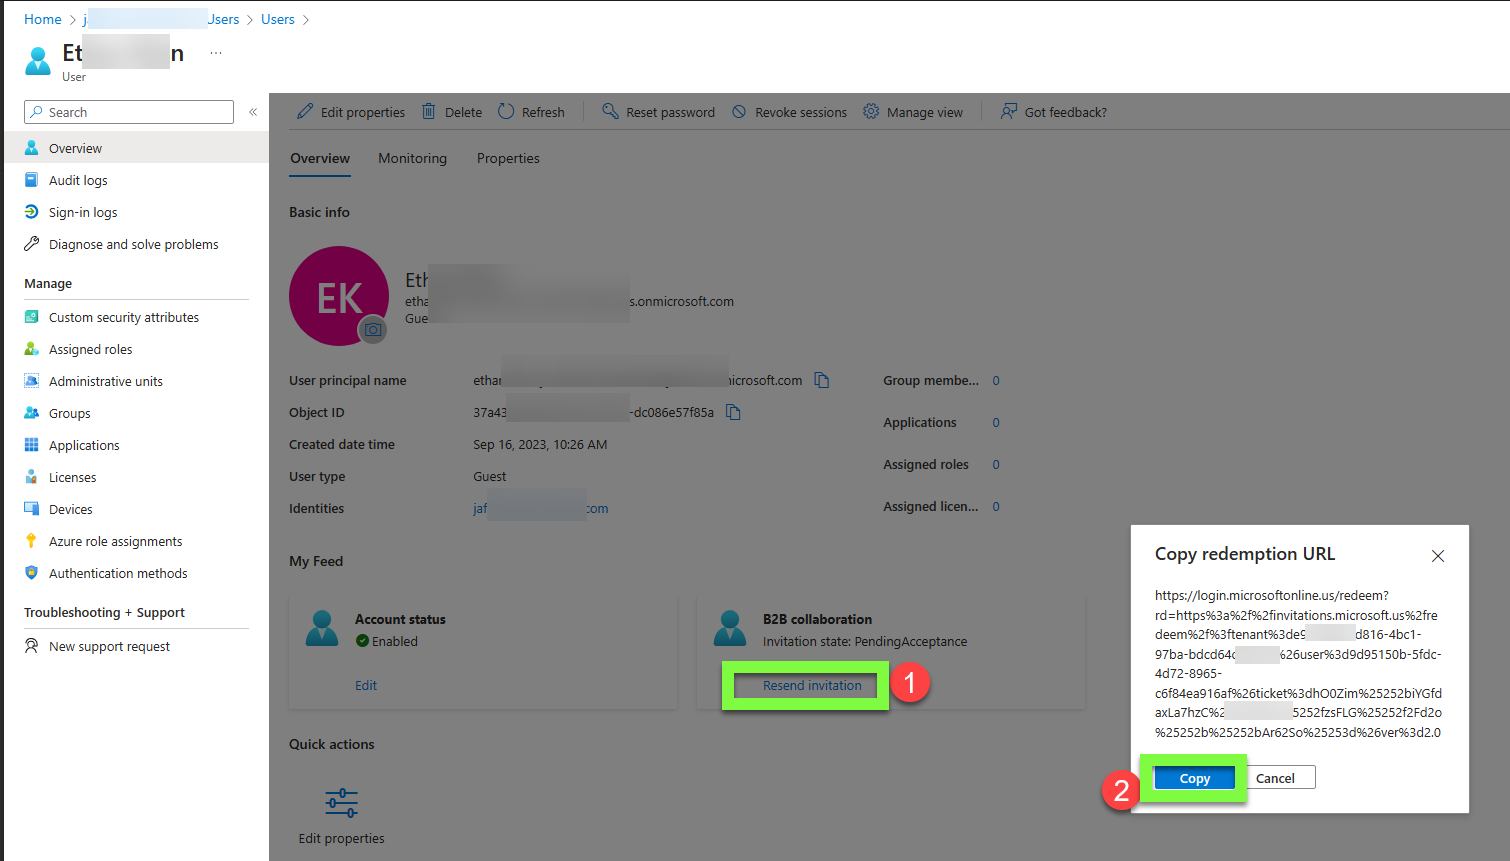Collapse the left sidebar with the chevron

coord(253,112)
